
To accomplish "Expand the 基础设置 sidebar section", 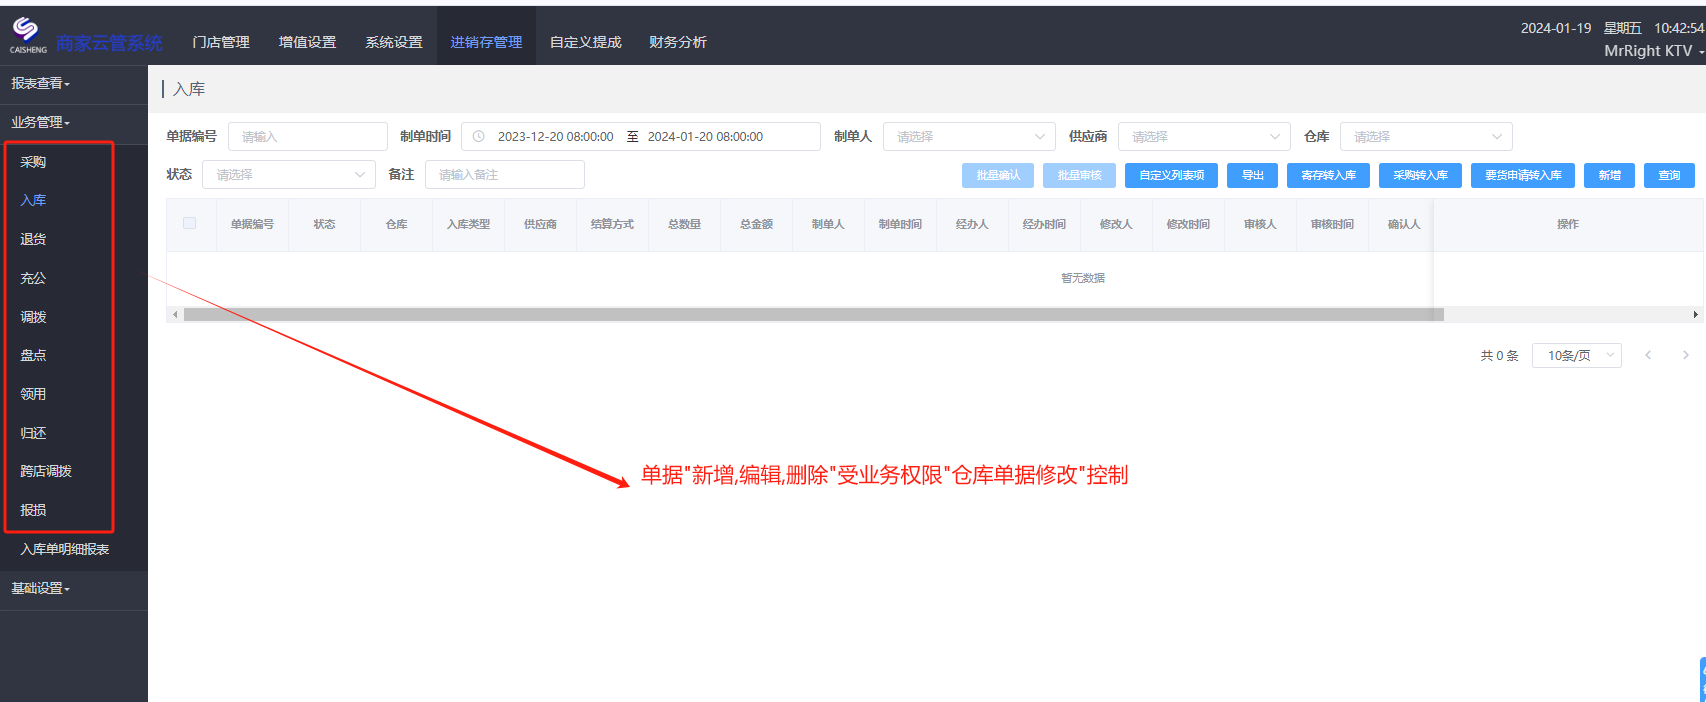I will pos(41,589).
